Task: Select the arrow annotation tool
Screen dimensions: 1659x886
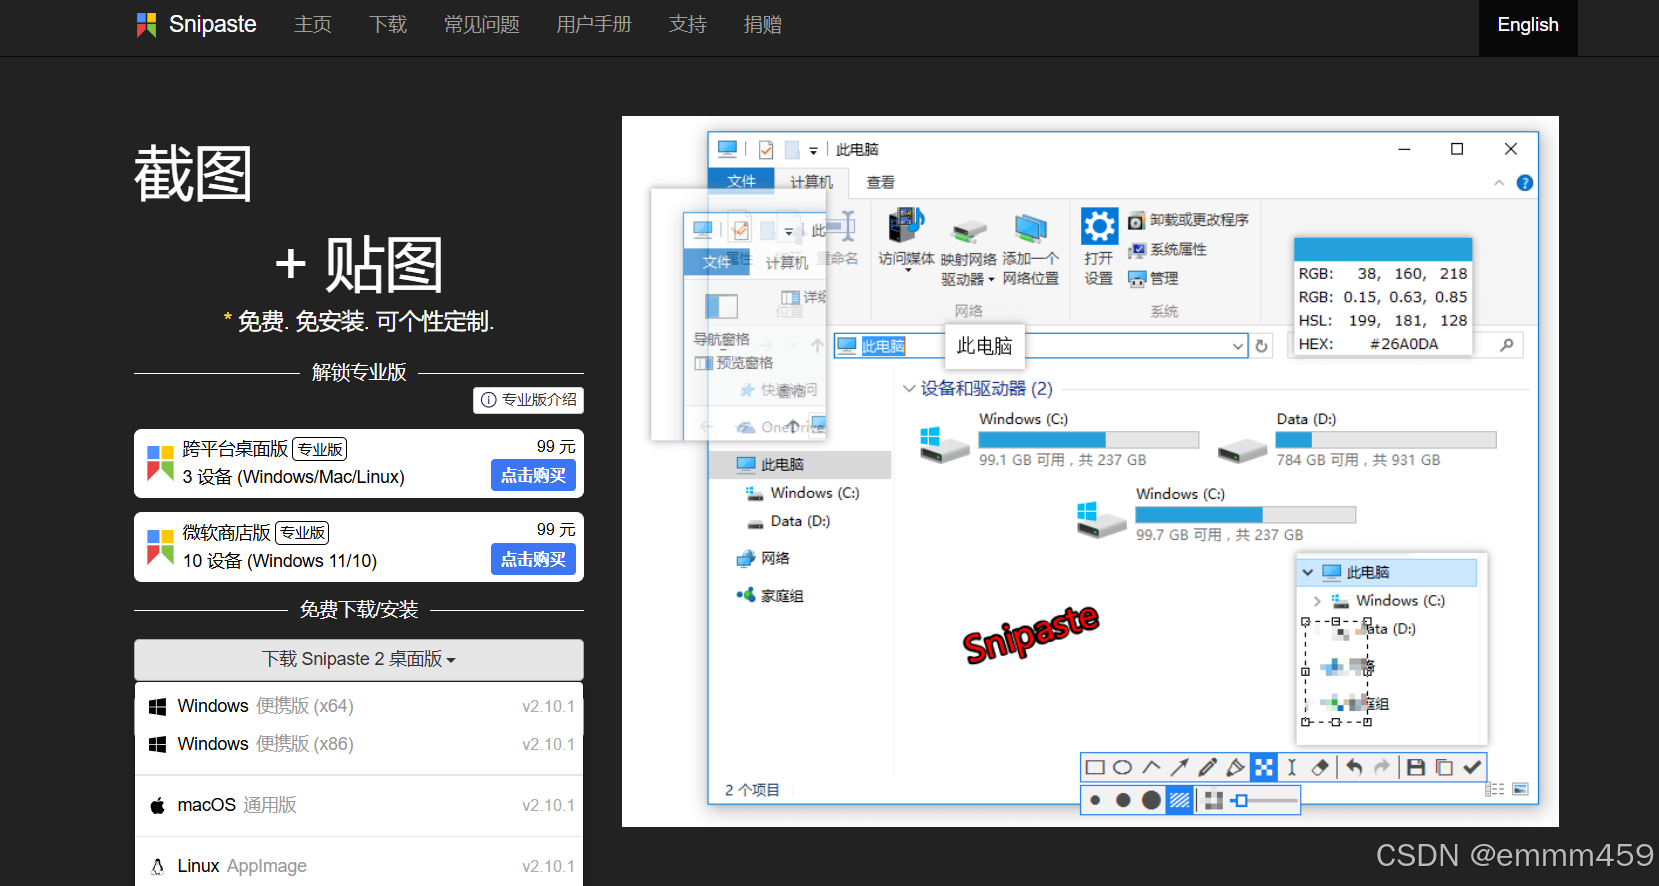Action: click(x=1180, y=768)
